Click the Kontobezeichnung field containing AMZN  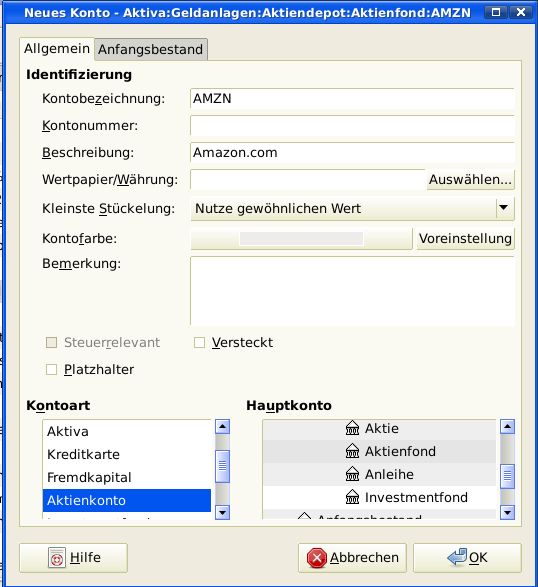(x=352, y=98)
